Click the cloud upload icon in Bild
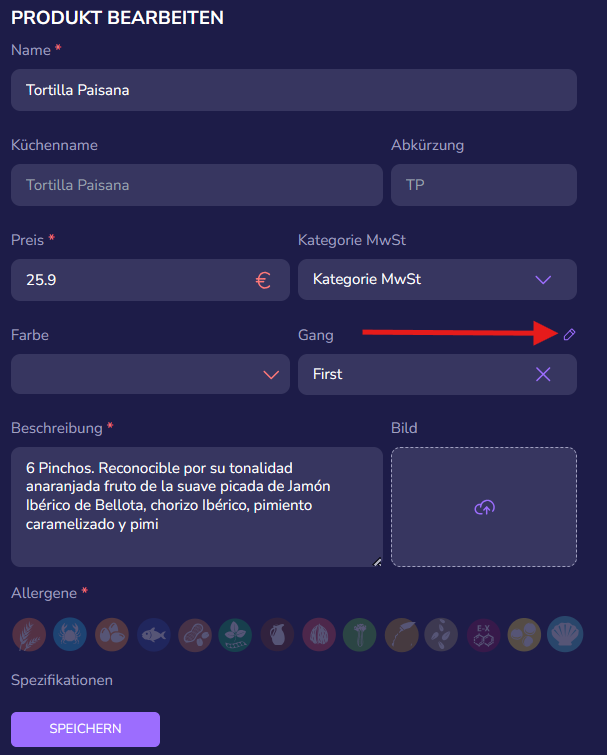 (x=484, y=507)
